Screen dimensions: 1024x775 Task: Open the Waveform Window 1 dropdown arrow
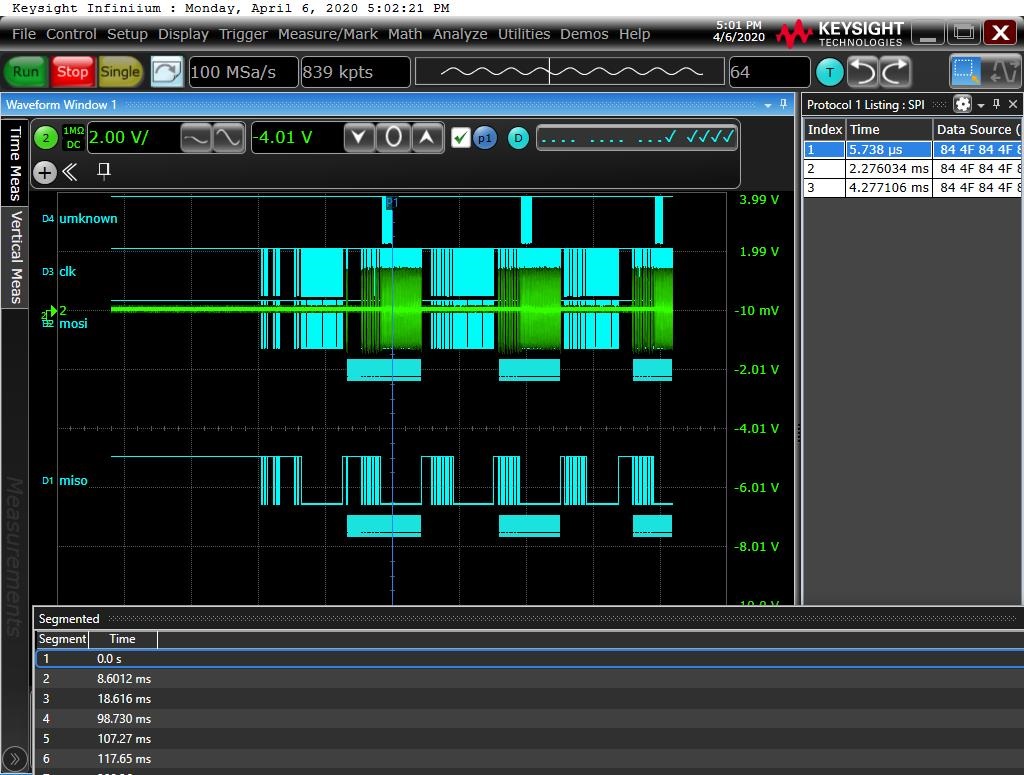pos(768,105)
